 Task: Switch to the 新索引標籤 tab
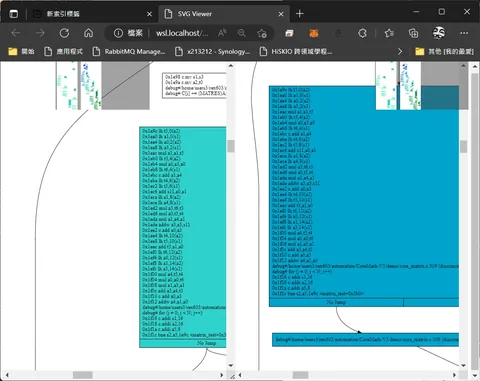93,14
